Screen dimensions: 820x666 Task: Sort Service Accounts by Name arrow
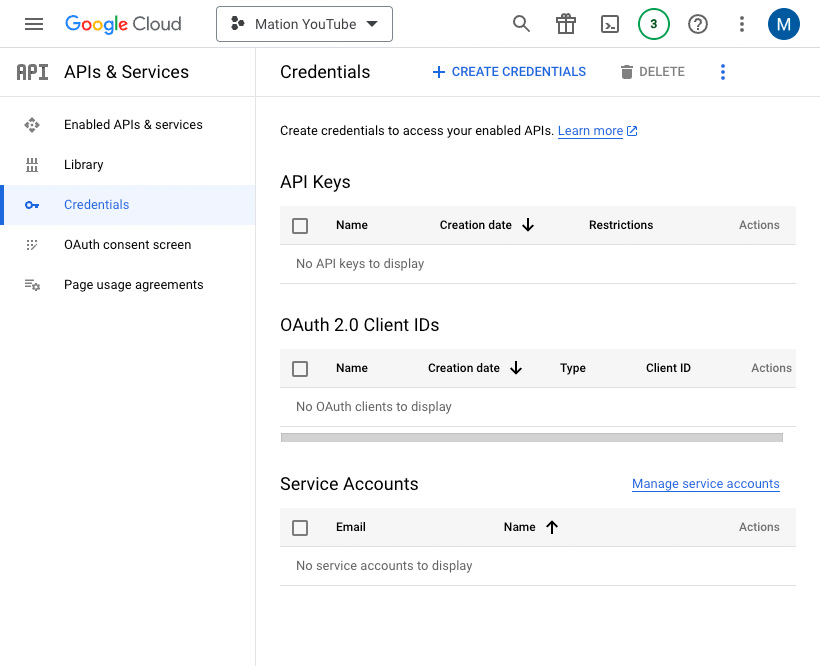pyautogui.click(x=552, y=527)
